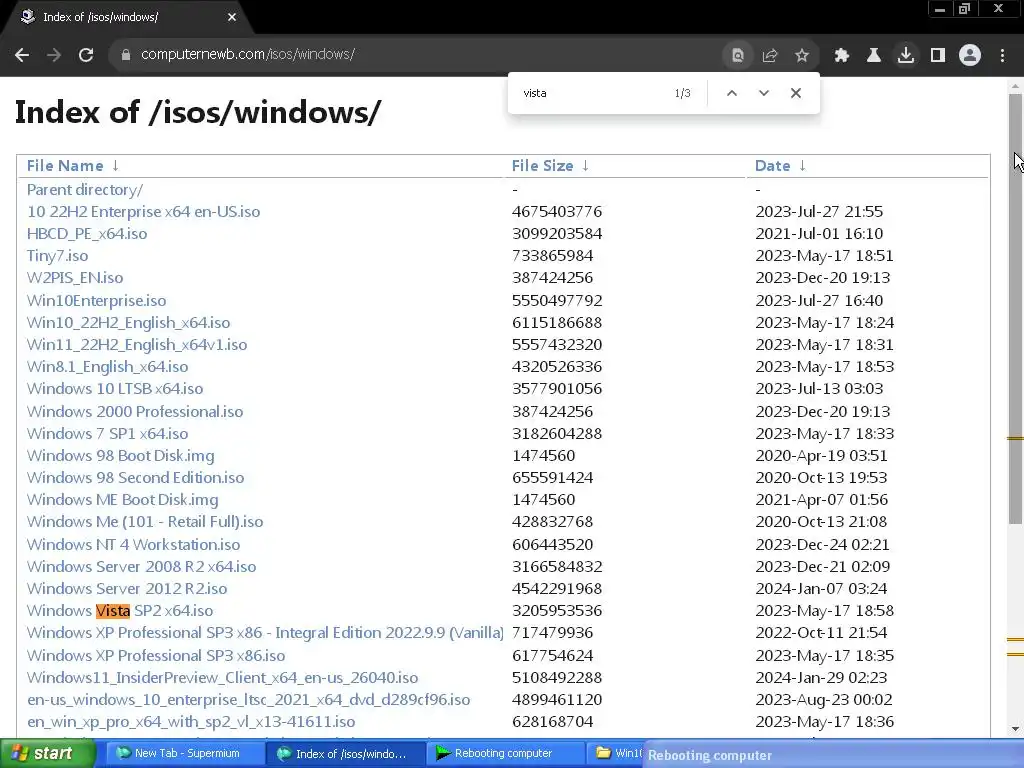Viewport: 1024px width, 768px height.
Task: Close the Index of /isos/windows/ tab
Action: click(232, 17)
